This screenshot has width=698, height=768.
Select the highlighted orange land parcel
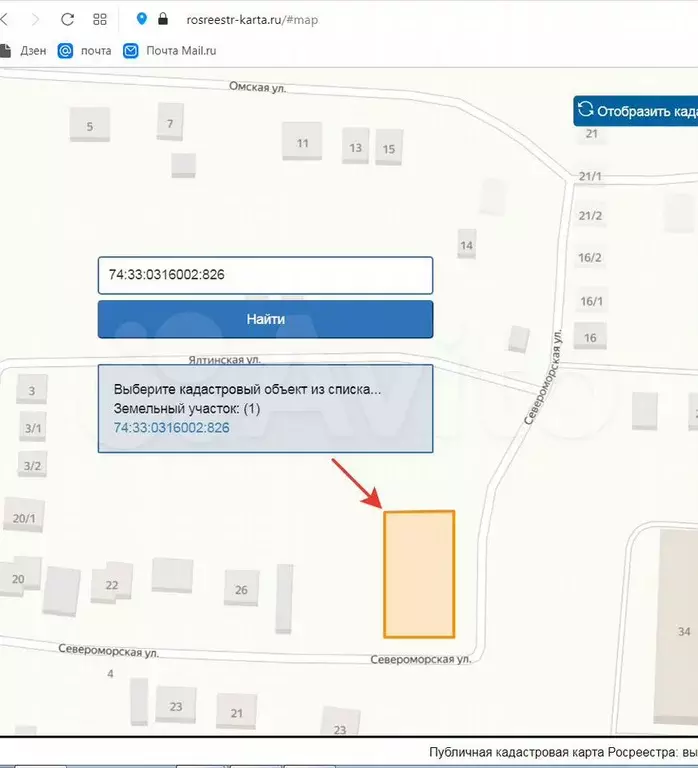click(419, 574)
